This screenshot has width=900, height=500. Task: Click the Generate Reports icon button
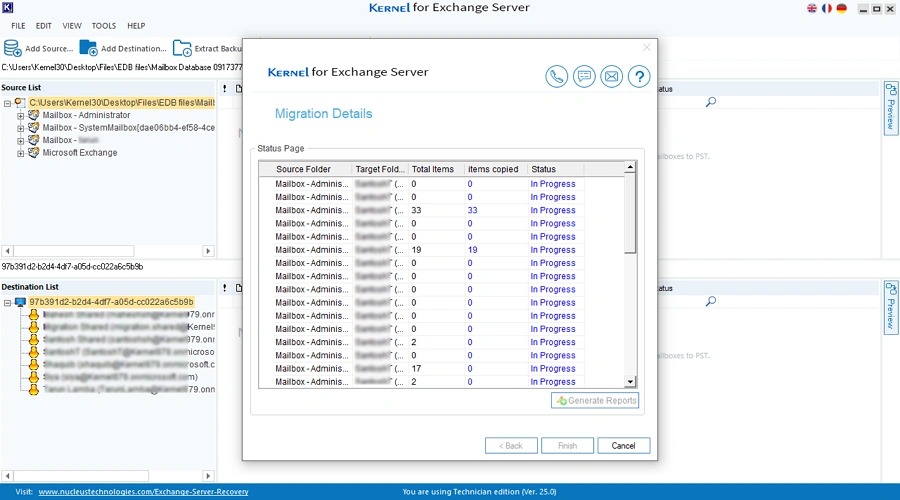(x=595, y=401)
